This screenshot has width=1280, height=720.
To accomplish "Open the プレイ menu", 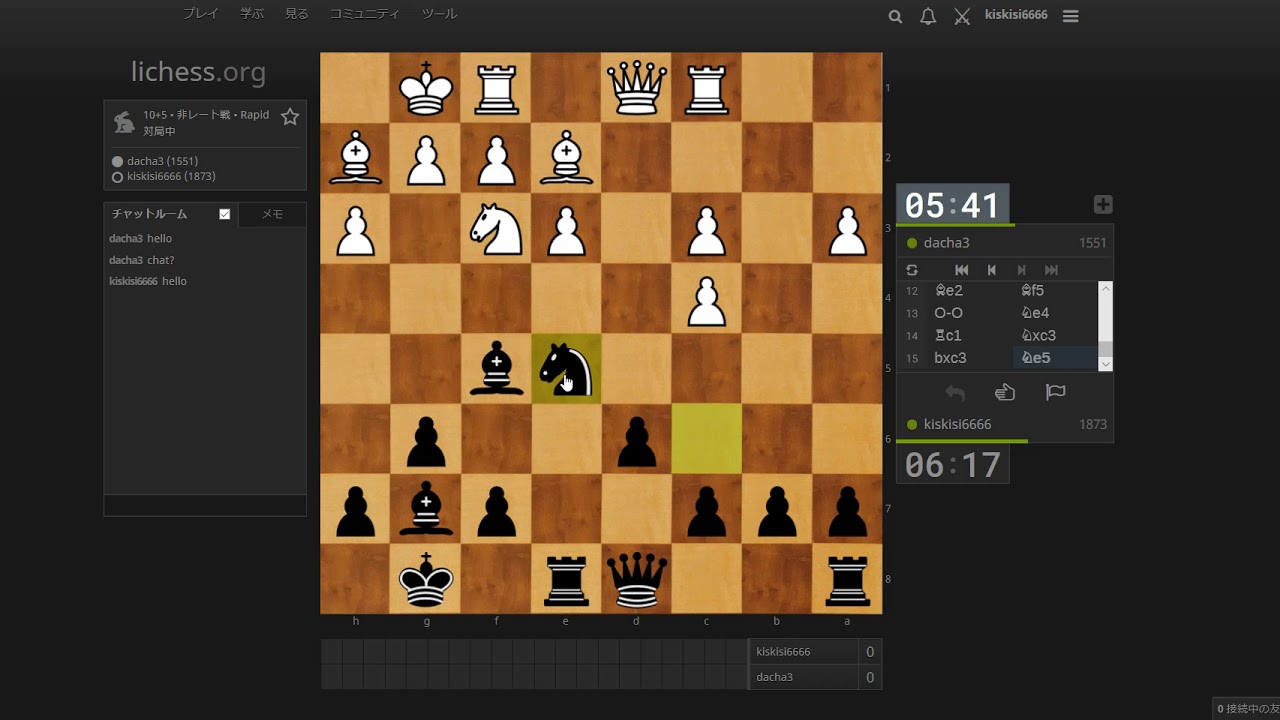I will point(201,14).
